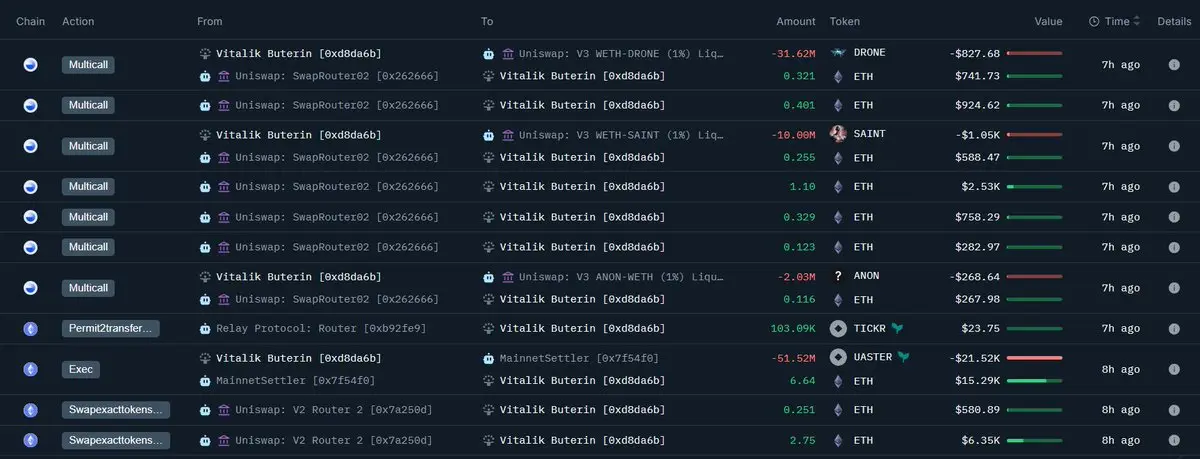The height and width of the screenshot is (459, 1200).
Task: Open Vitalik Buterin recipient link in TICKR row
Action: (582, 328)
